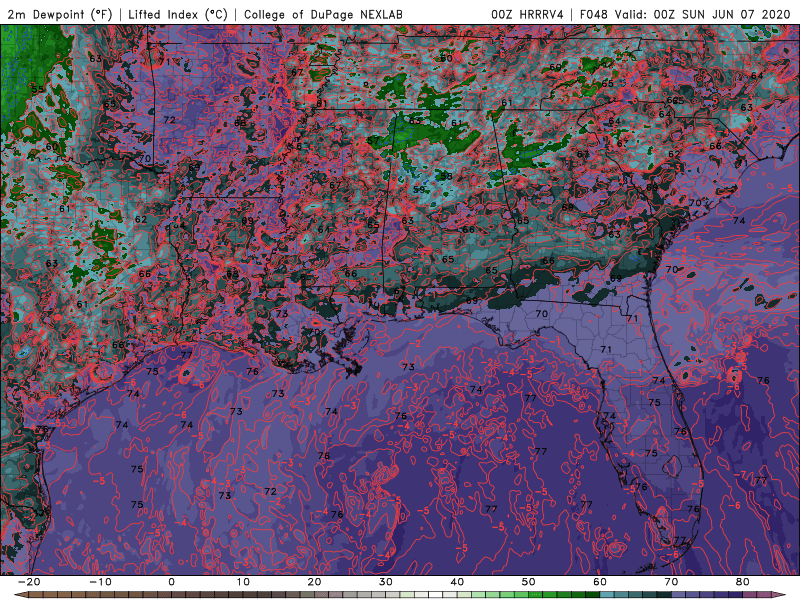Click the "00Z HRRRV4" model run label
The width and height of the screenshot is (800, 600).
point(527,14)
